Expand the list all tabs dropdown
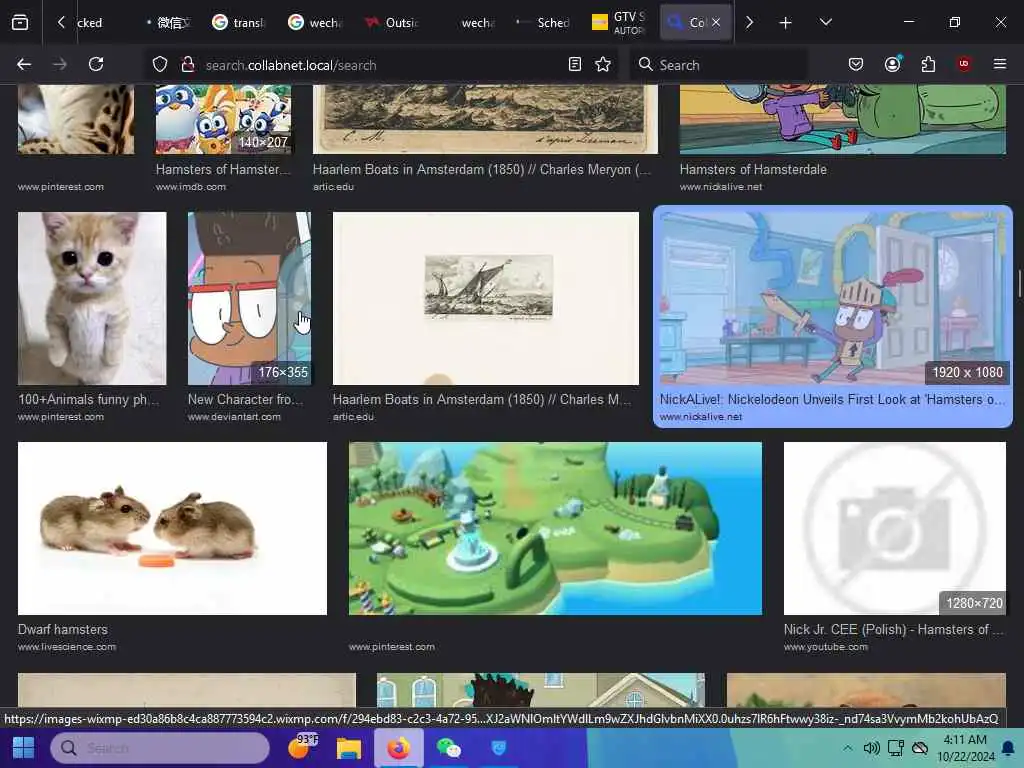 825,22
